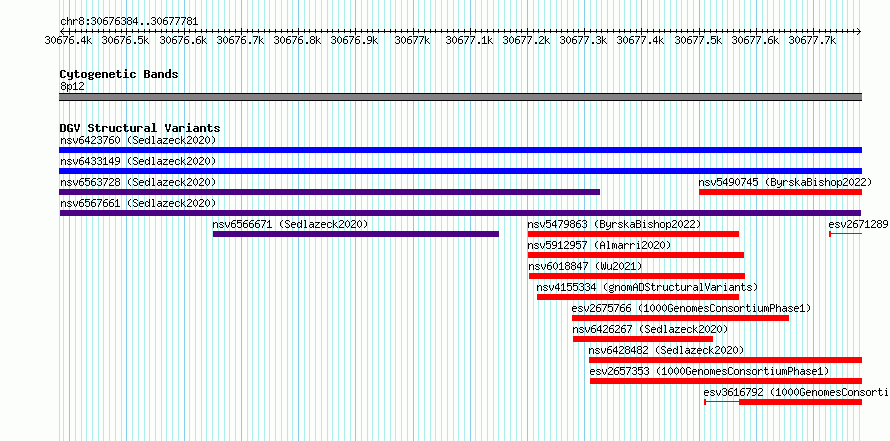Click the DGV Structural Variants track title
The height and width of the screenshot is (441, 890).
tap(140, 128)
